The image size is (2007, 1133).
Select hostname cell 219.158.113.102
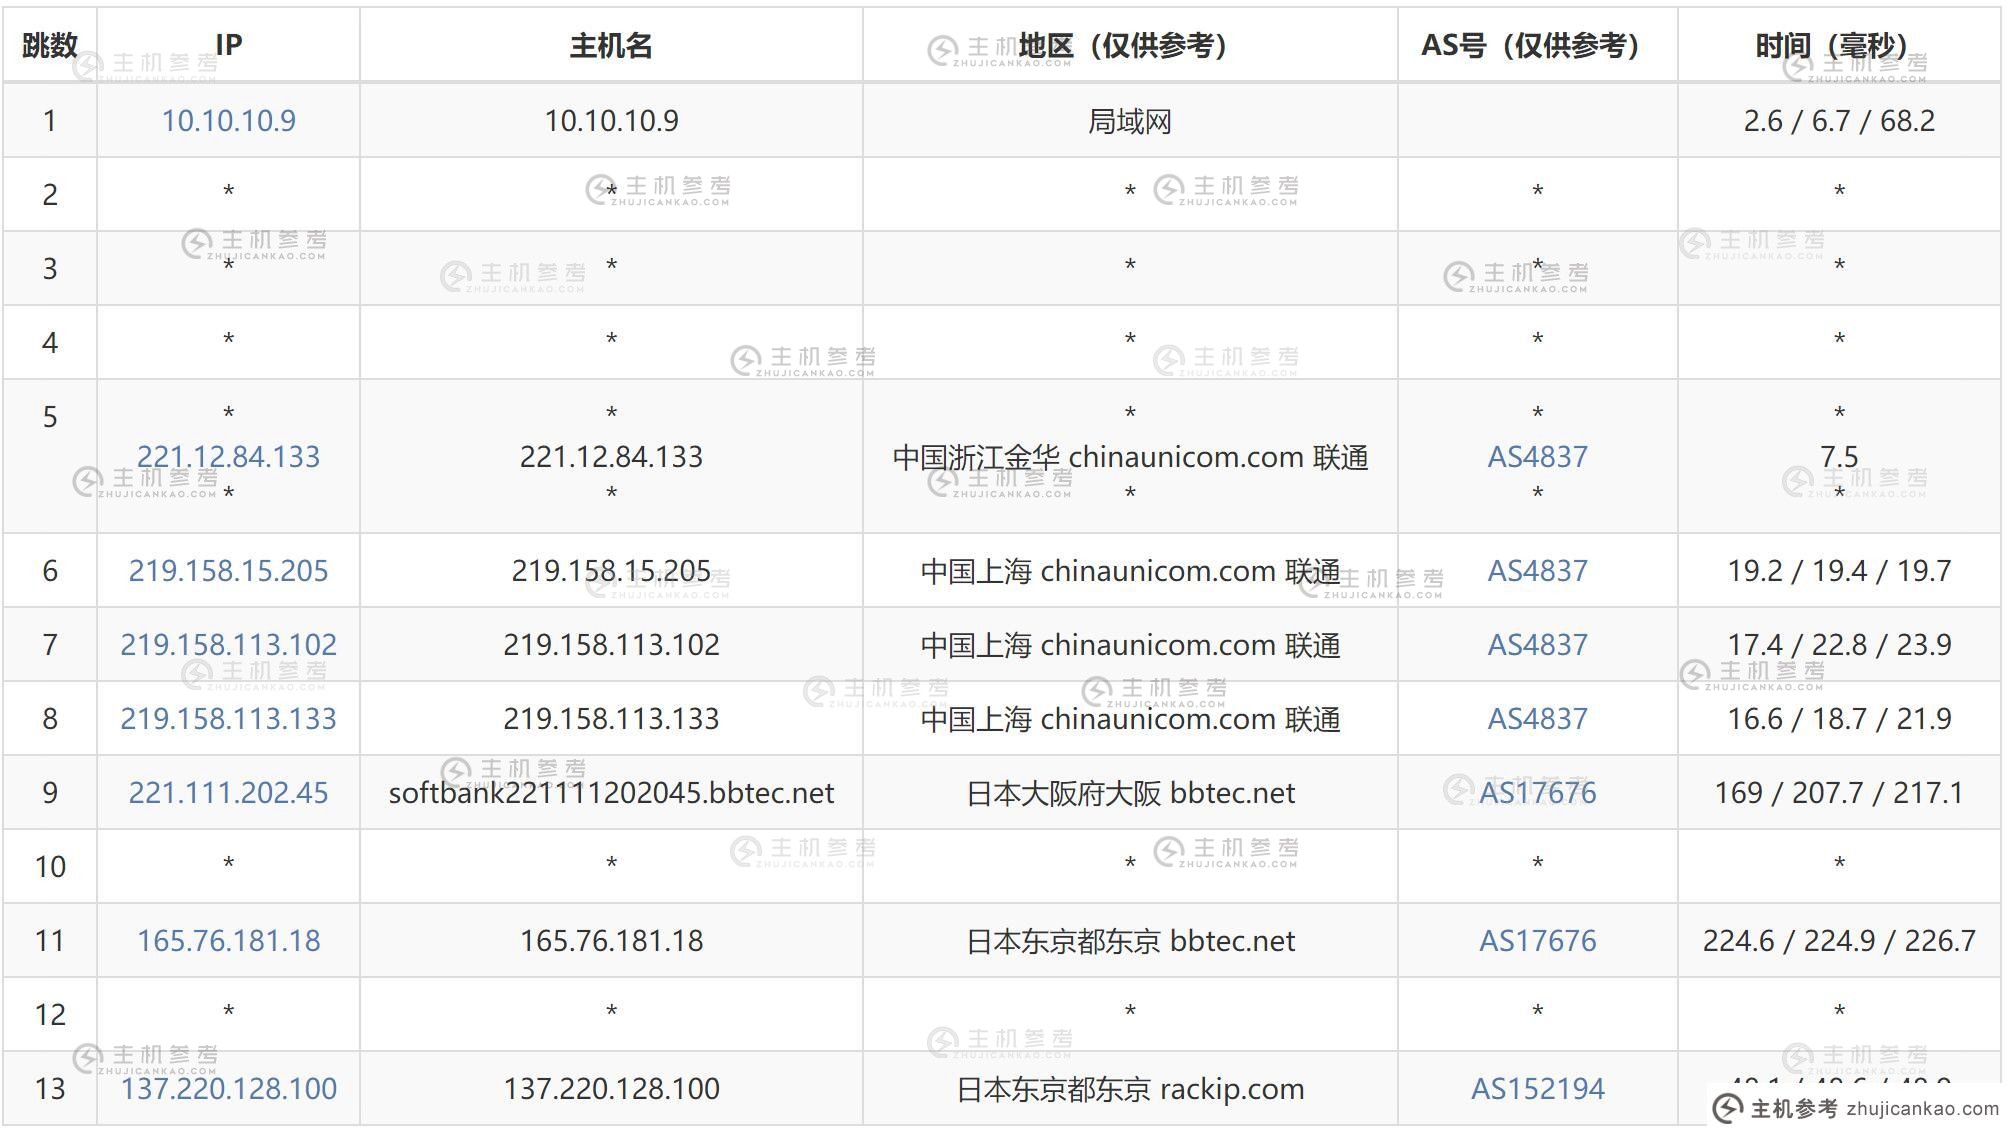pyautogui.click(x=611, y=645)
